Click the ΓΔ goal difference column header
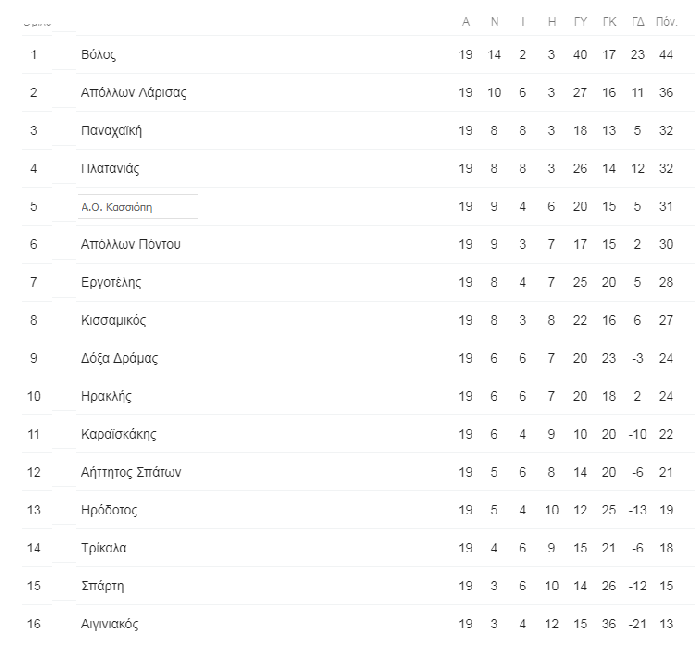The width and height of the screenshot is (695, 655). 638,21
